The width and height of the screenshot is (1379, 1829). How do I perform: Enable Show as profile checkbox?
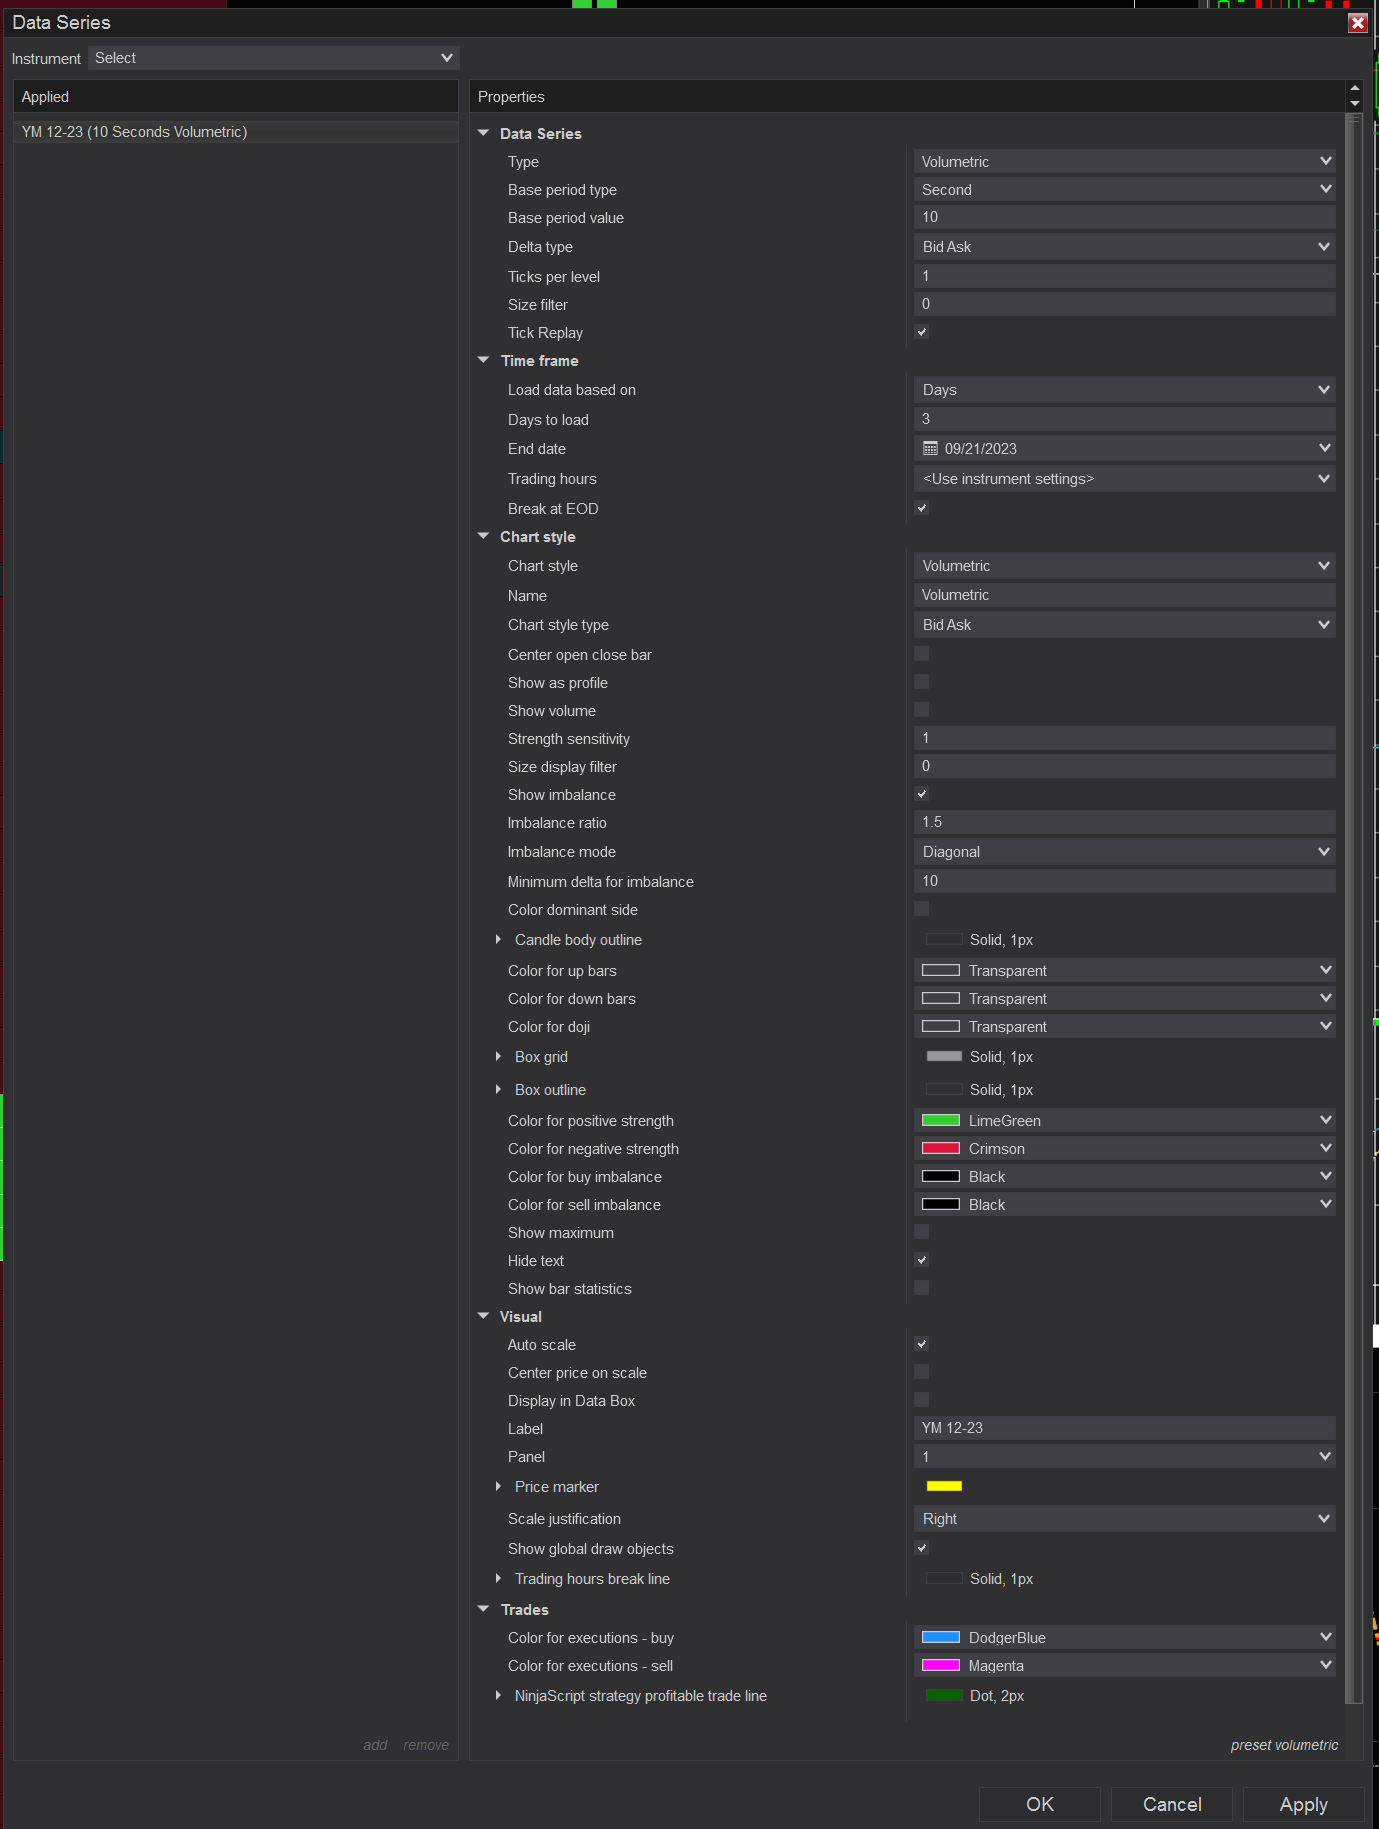pyautogui.click(x=922, y=682)
